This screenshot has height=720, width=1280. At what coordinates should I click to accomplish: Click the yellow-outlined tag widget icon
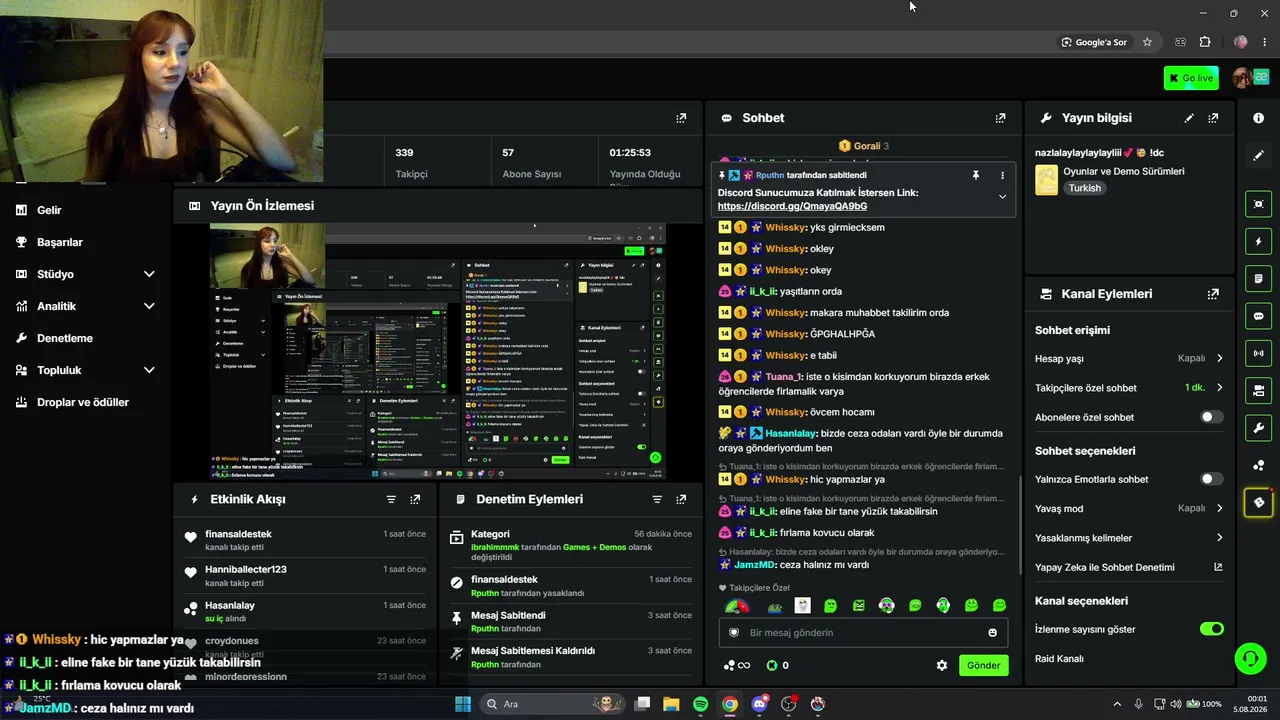pyautogui.click(x=1258, y=502)
